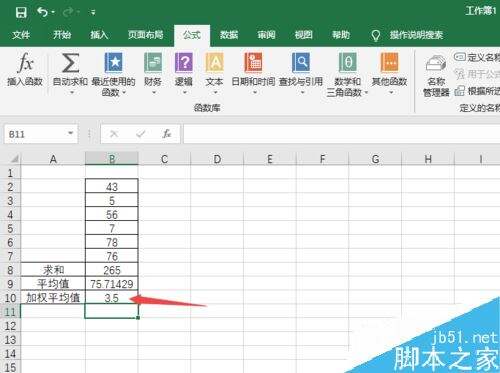Click the formula bar cancel X icon
500x373 pixels.
(x=114, y=134)
